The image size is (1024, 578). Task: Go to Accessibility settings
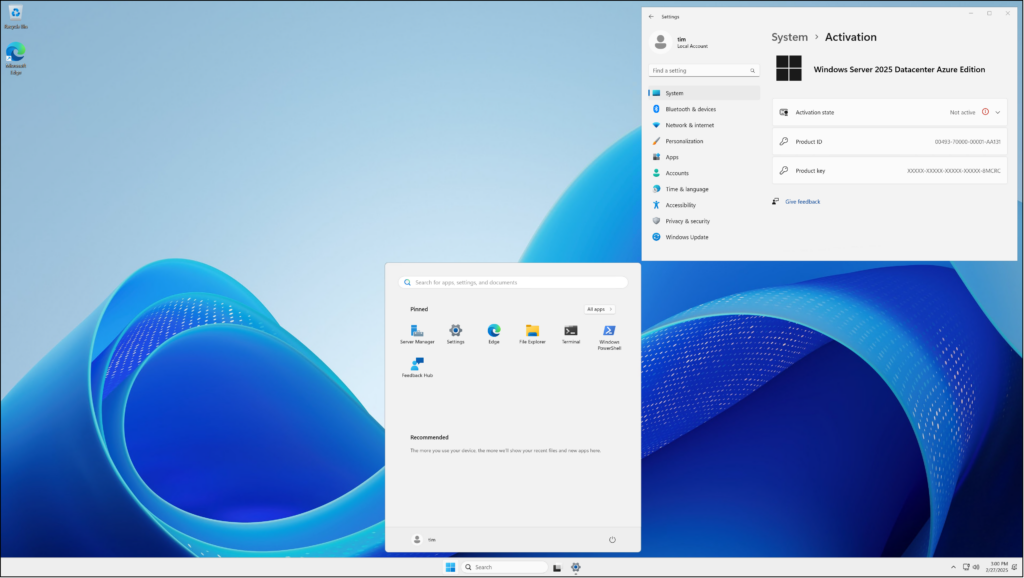pos(704,205)
